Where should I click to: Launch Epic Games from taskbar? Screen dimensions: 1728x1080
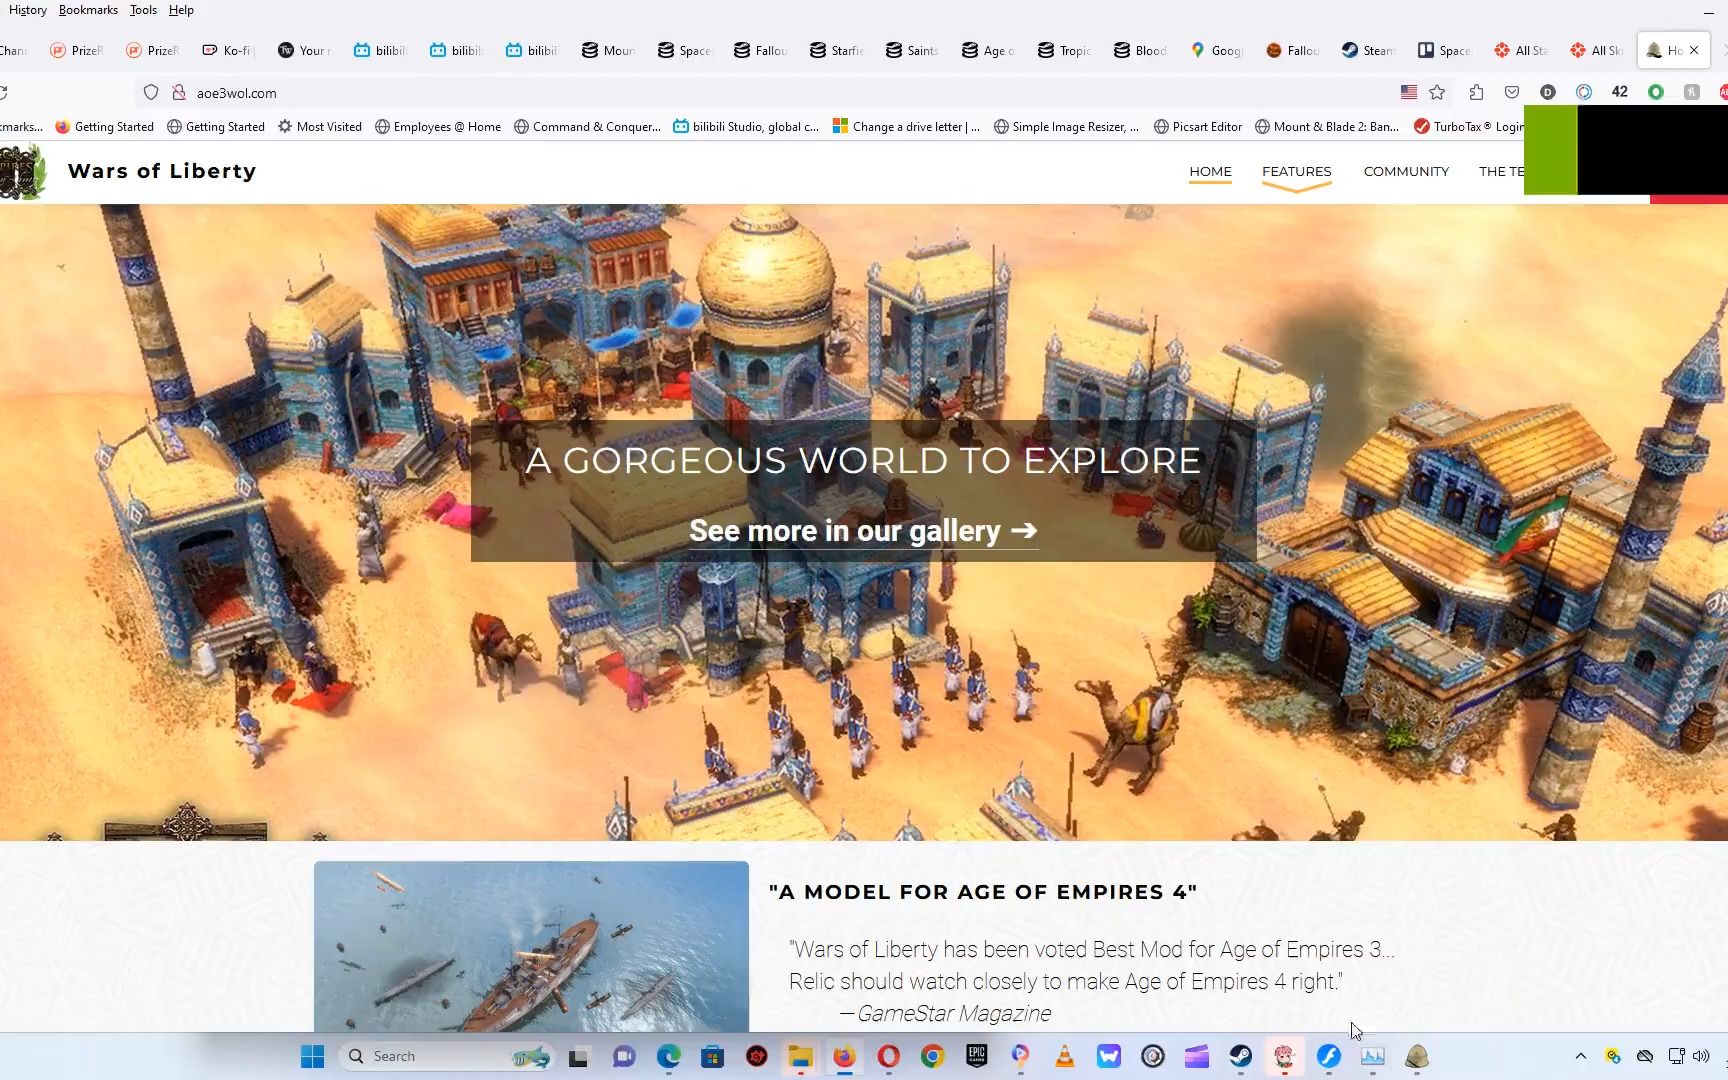976,1056
